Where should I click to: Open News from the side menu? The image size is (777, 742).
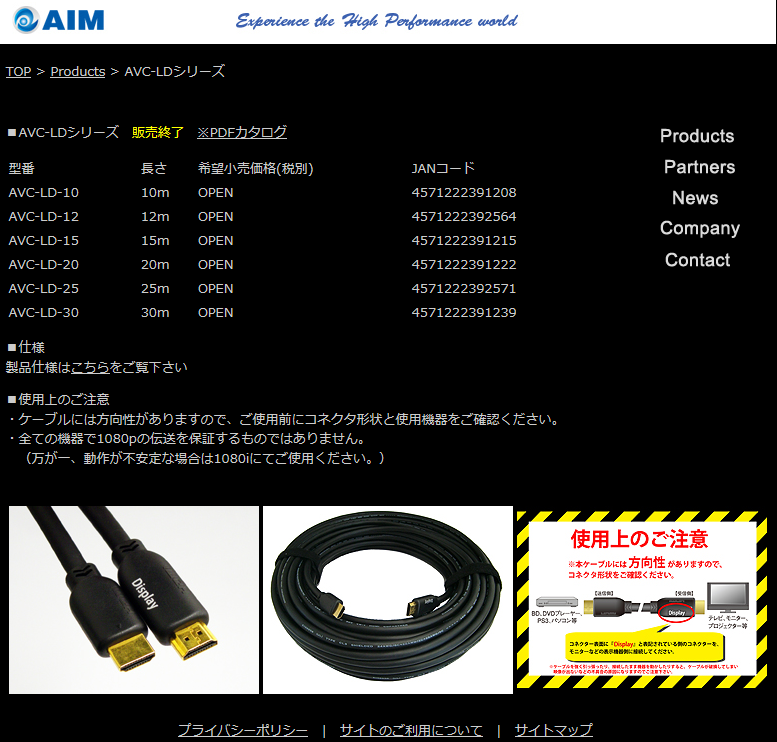695,198
